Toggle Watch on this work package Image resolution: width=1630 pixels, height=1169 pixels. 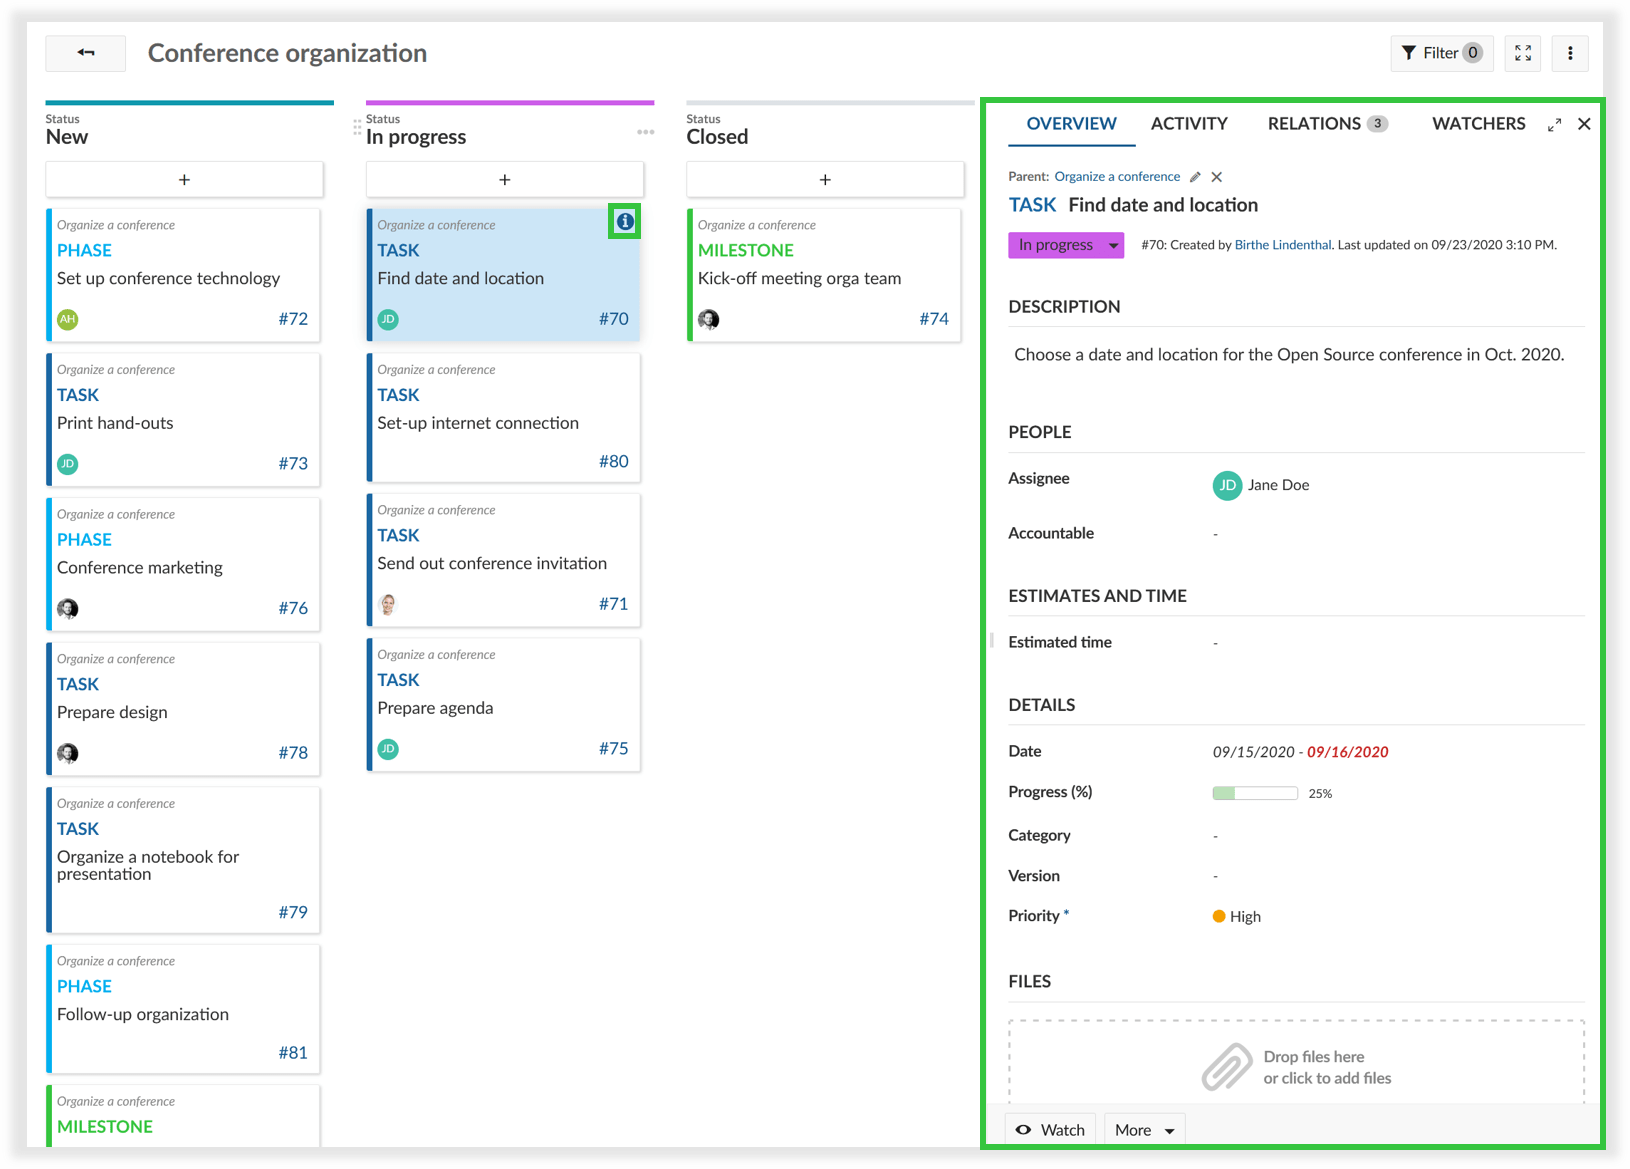[x=1050, y=1129]
